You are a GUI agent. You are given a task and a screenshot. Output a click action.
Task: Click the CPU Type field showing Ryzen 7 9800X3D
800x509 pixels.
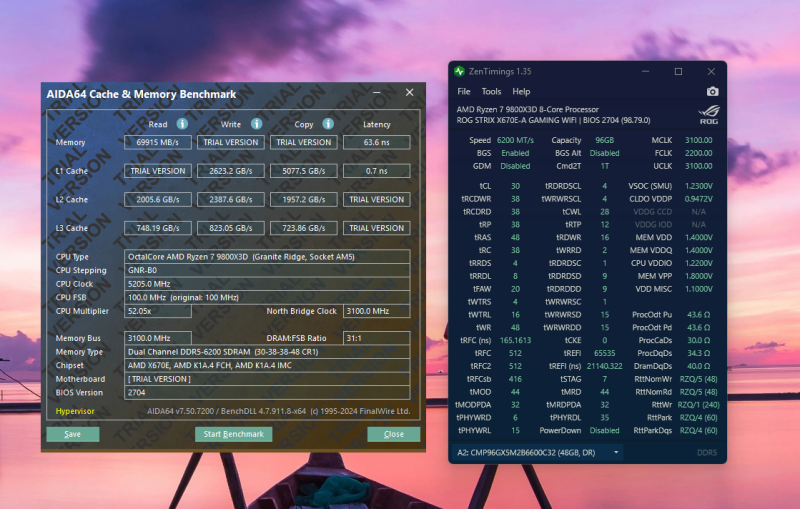(x=267, y=257)
